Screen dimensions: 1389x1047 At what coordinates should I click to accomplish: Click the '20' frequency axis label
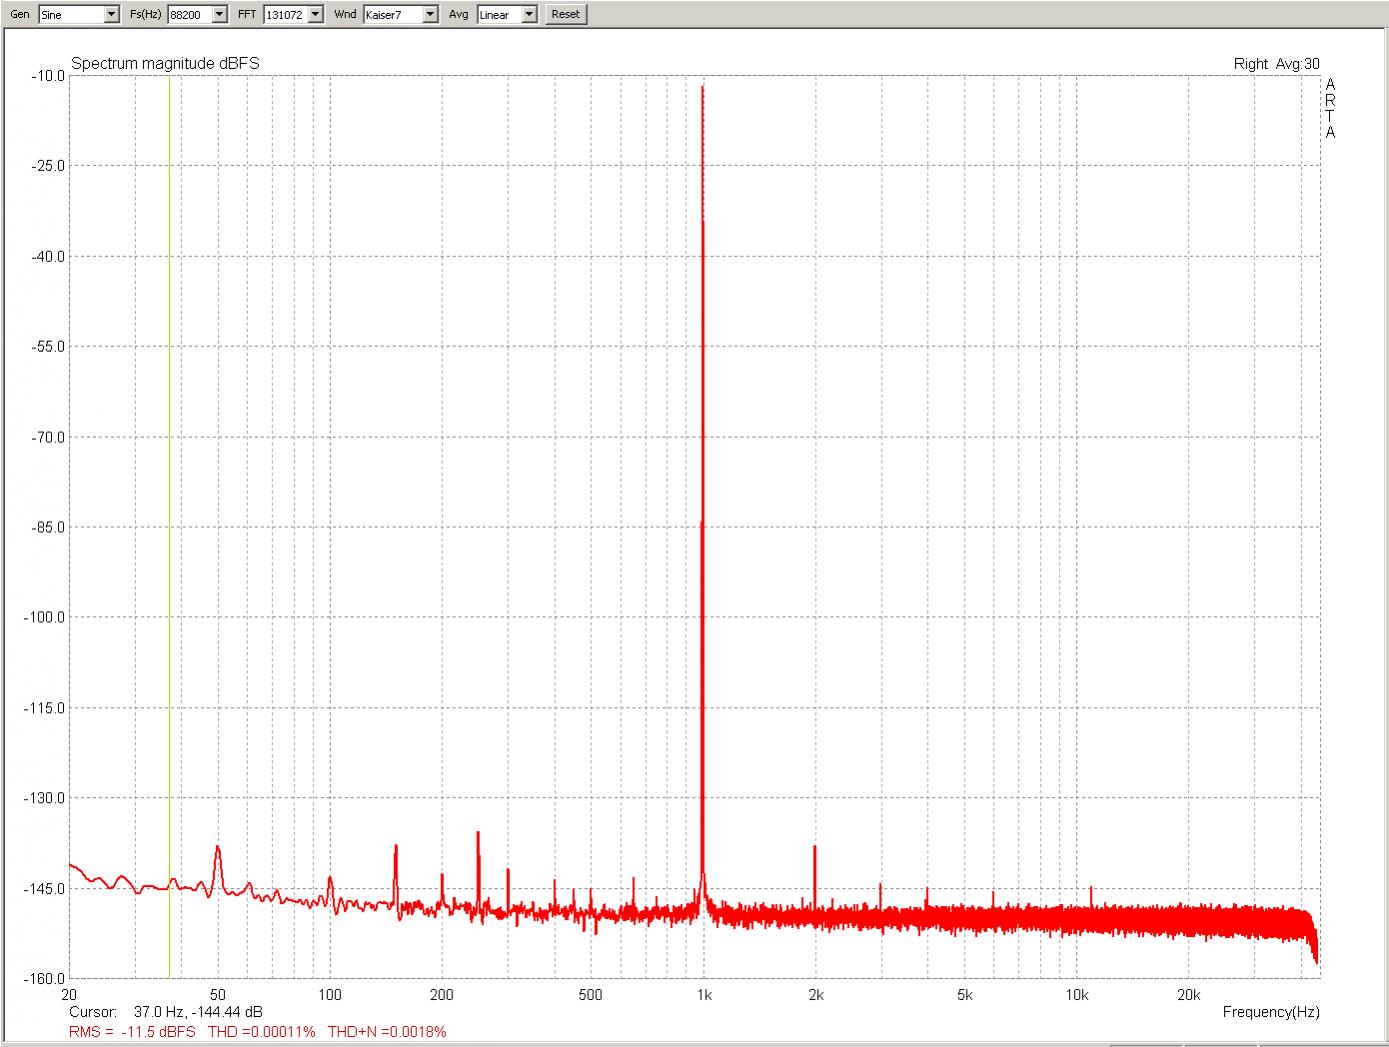click(69, 995)
